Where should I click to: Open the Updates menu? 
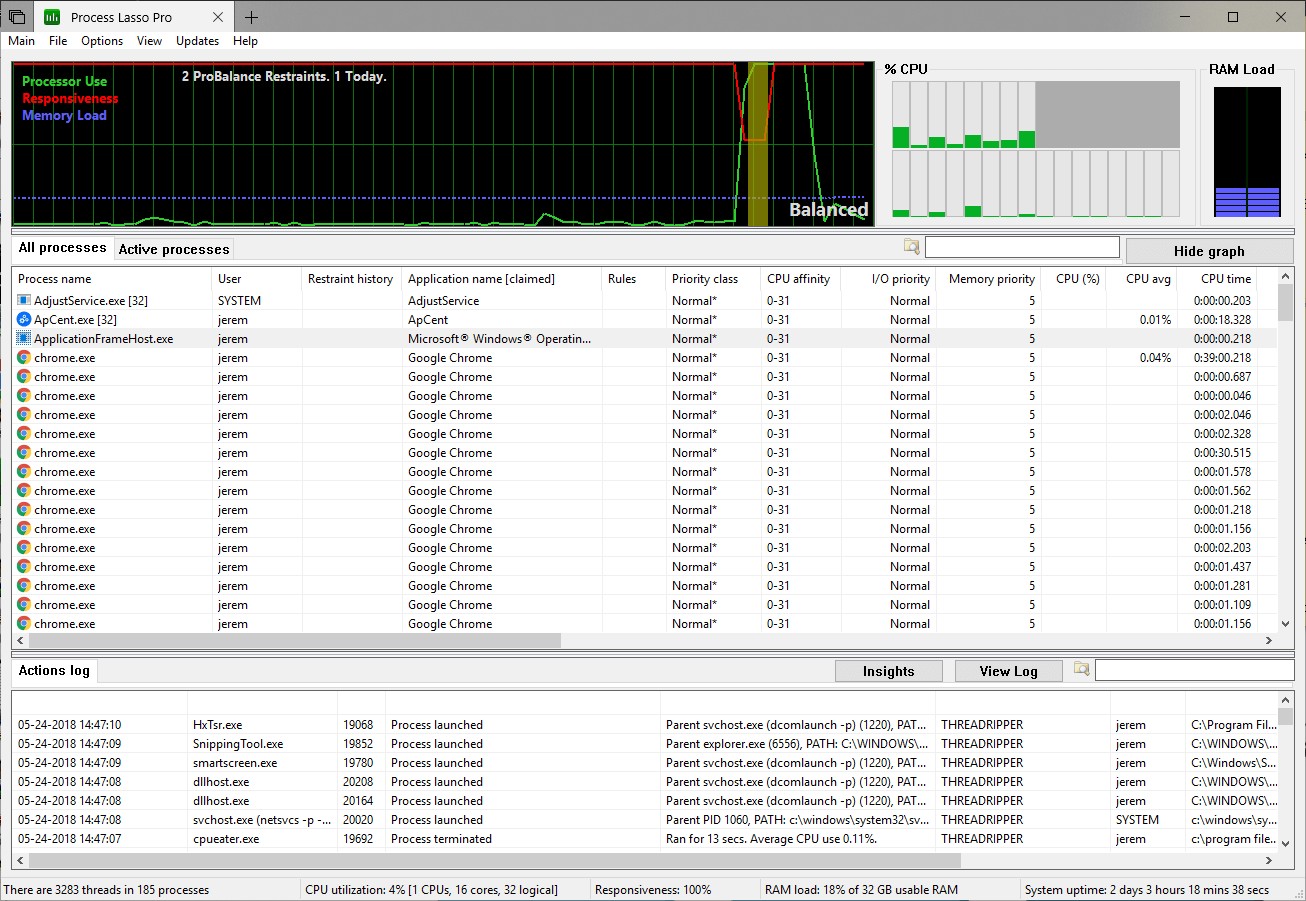pyautogui.click(x=197, y=41)
